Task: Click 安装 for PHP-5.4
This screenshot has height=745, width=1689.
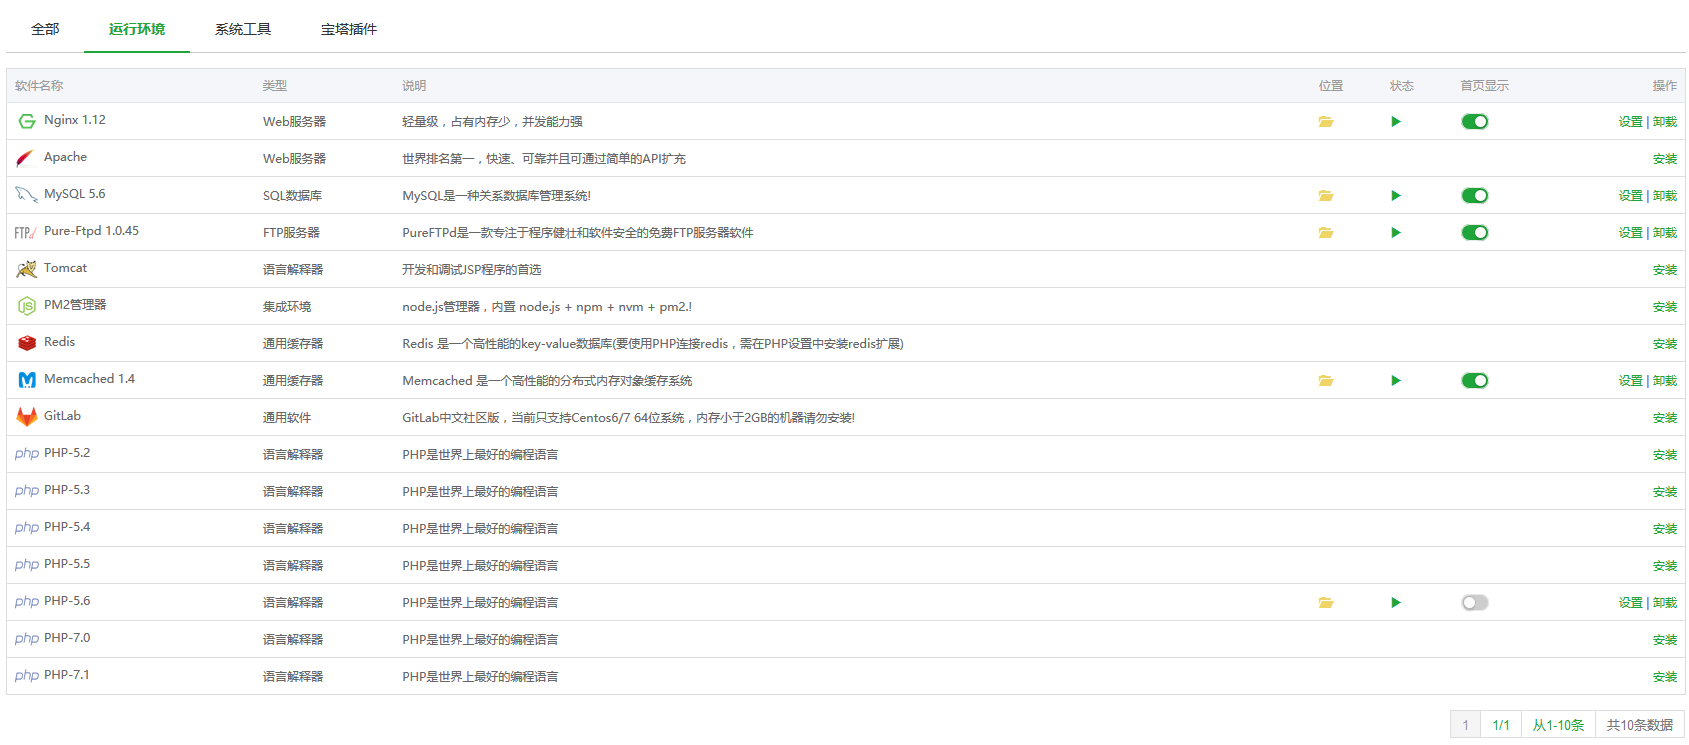Action: click(x=1665, y=529)
